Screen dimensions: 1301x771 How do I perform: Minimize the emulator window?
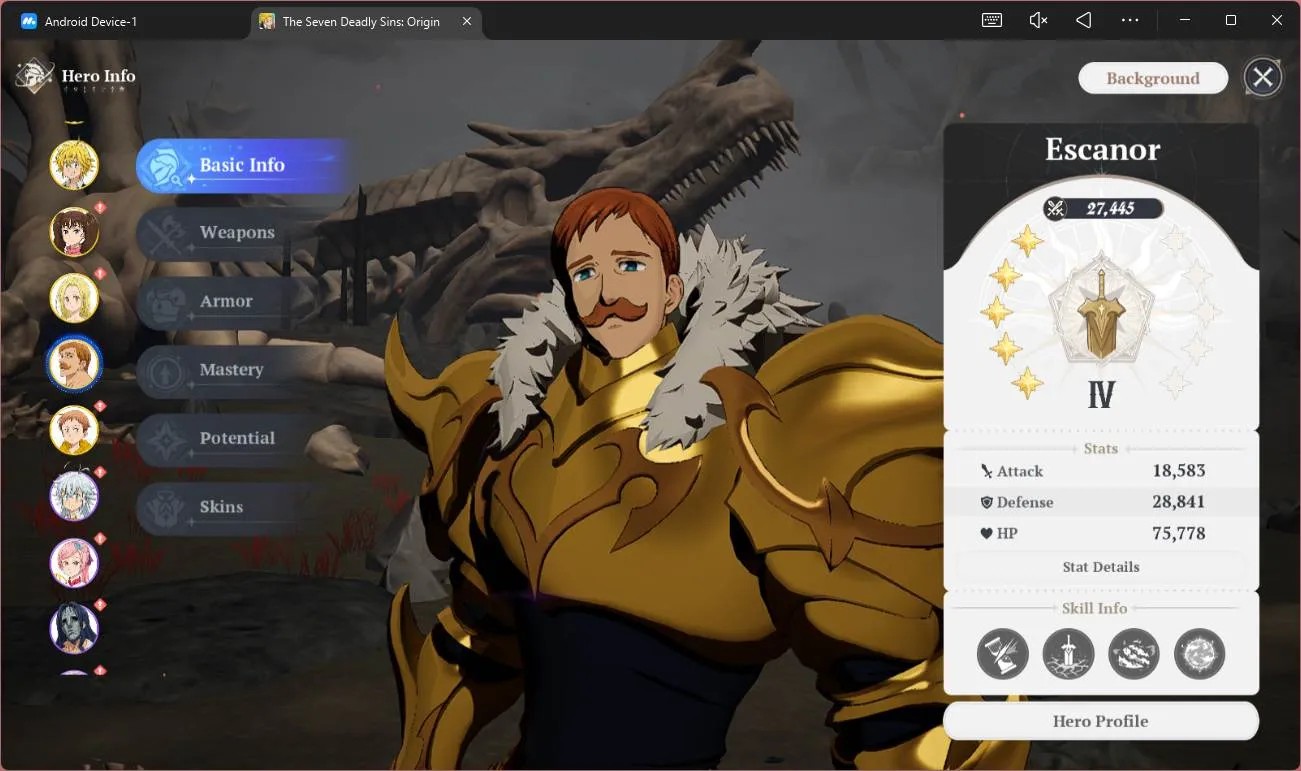[x=1185, y=20]
